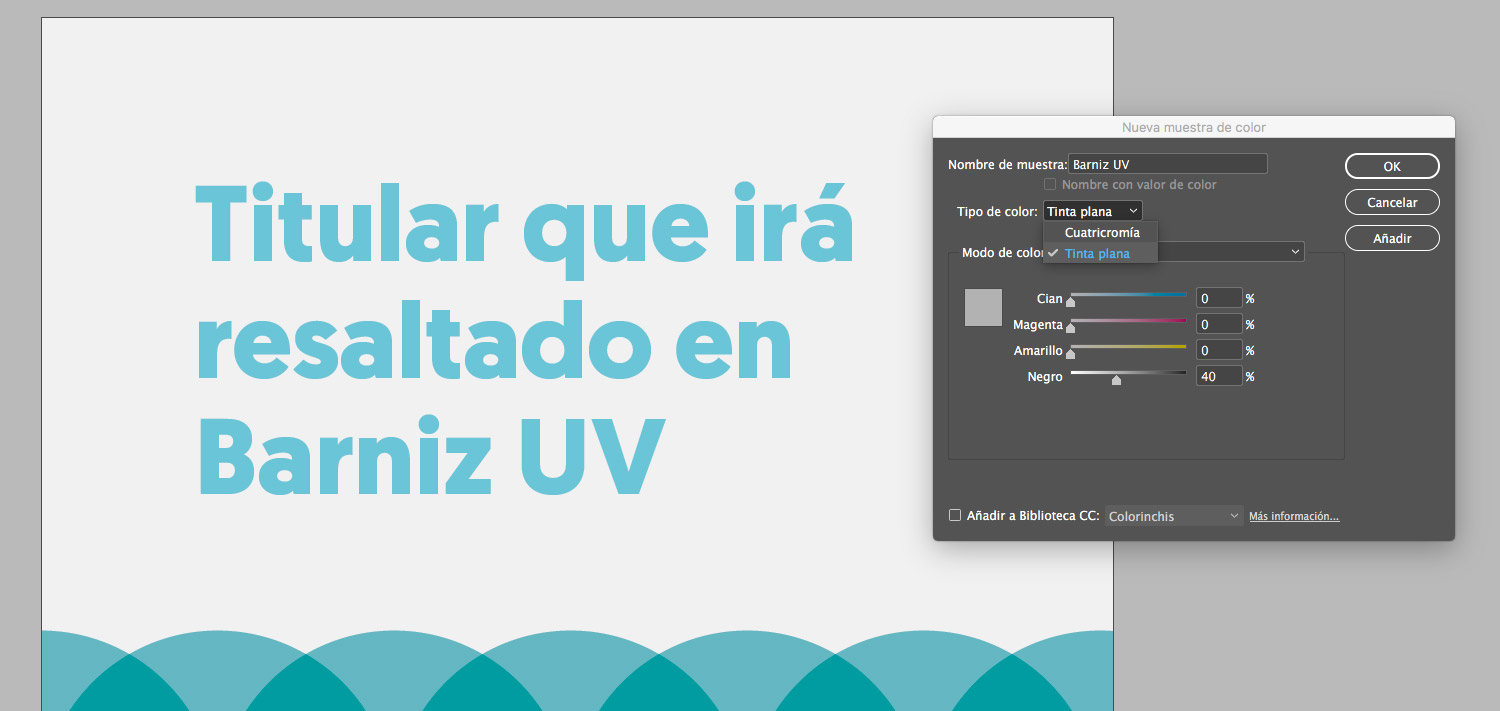
Task: Click the Magenta slider track
Action: [1129, 321]
